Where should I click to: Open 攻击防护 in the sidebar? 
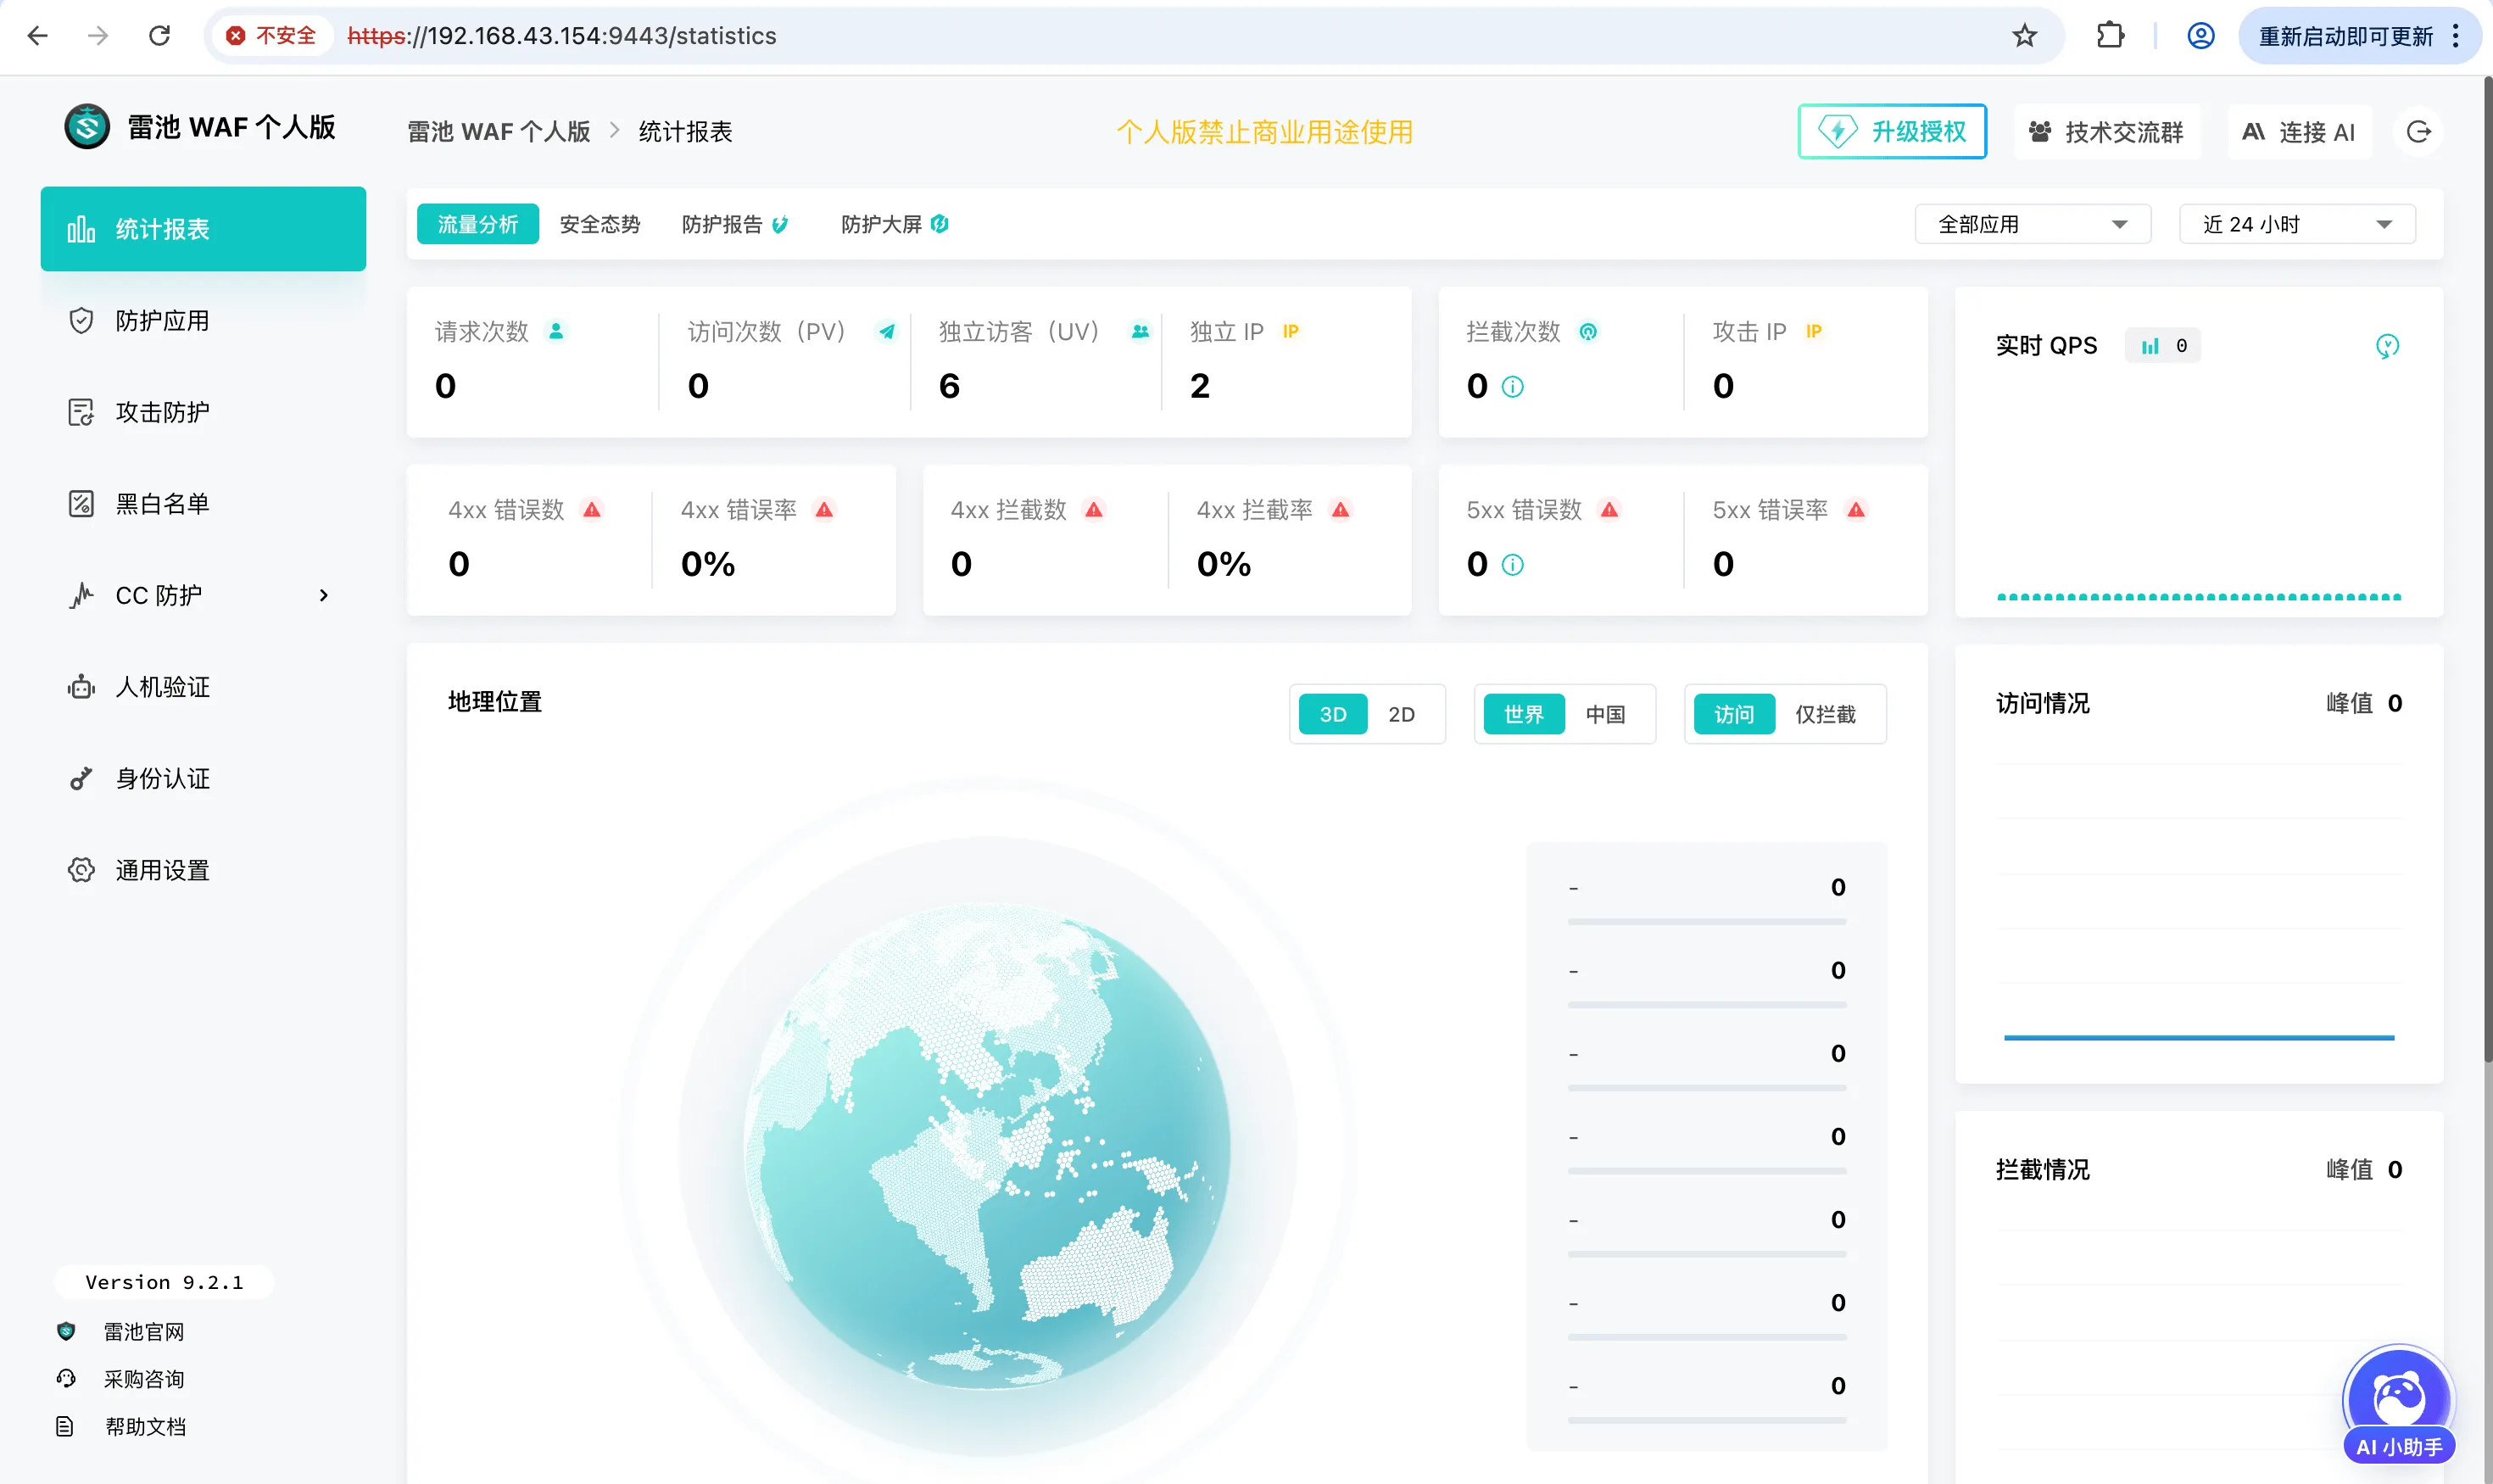[162, 412]
